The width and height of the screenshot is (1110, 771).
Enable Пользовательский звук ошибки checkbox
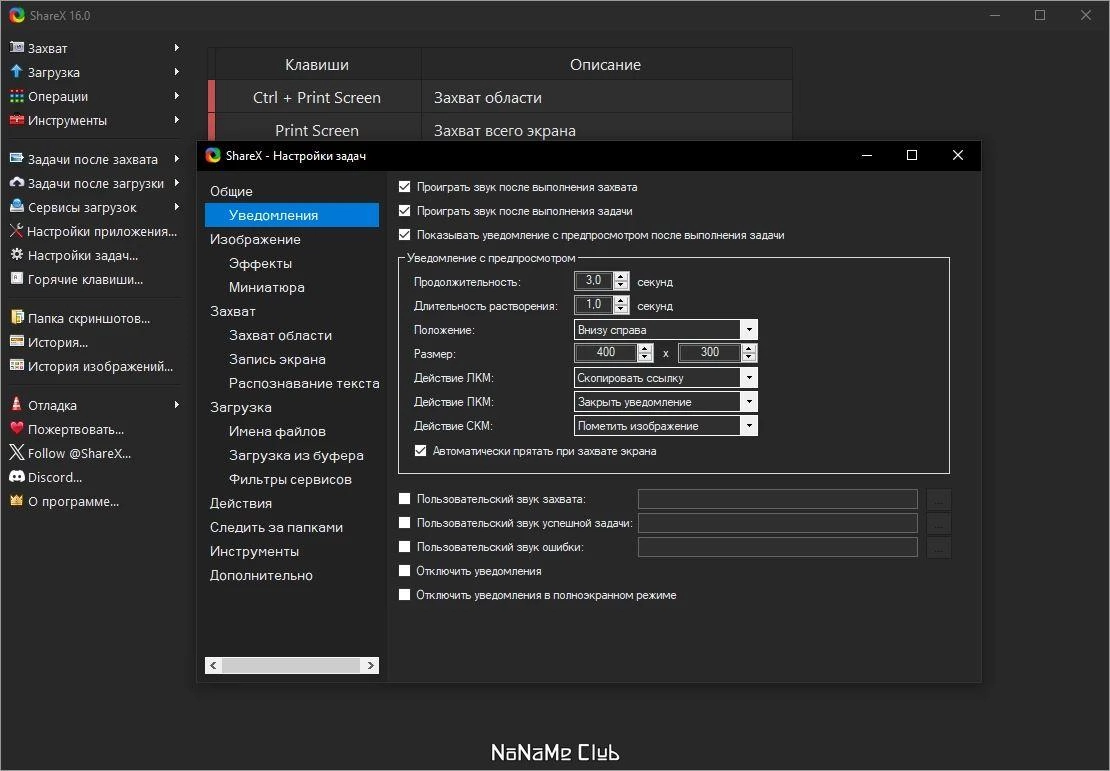click(x=404, y=547)
